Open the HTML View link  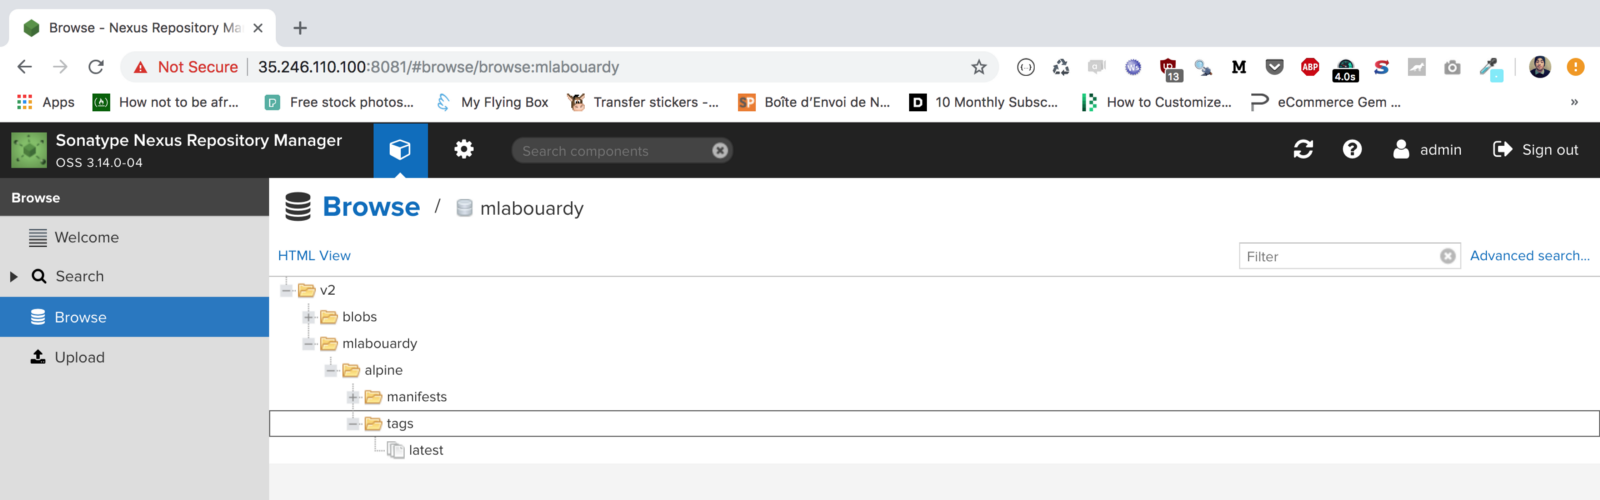pyautogui.click(x=314, y=256)
